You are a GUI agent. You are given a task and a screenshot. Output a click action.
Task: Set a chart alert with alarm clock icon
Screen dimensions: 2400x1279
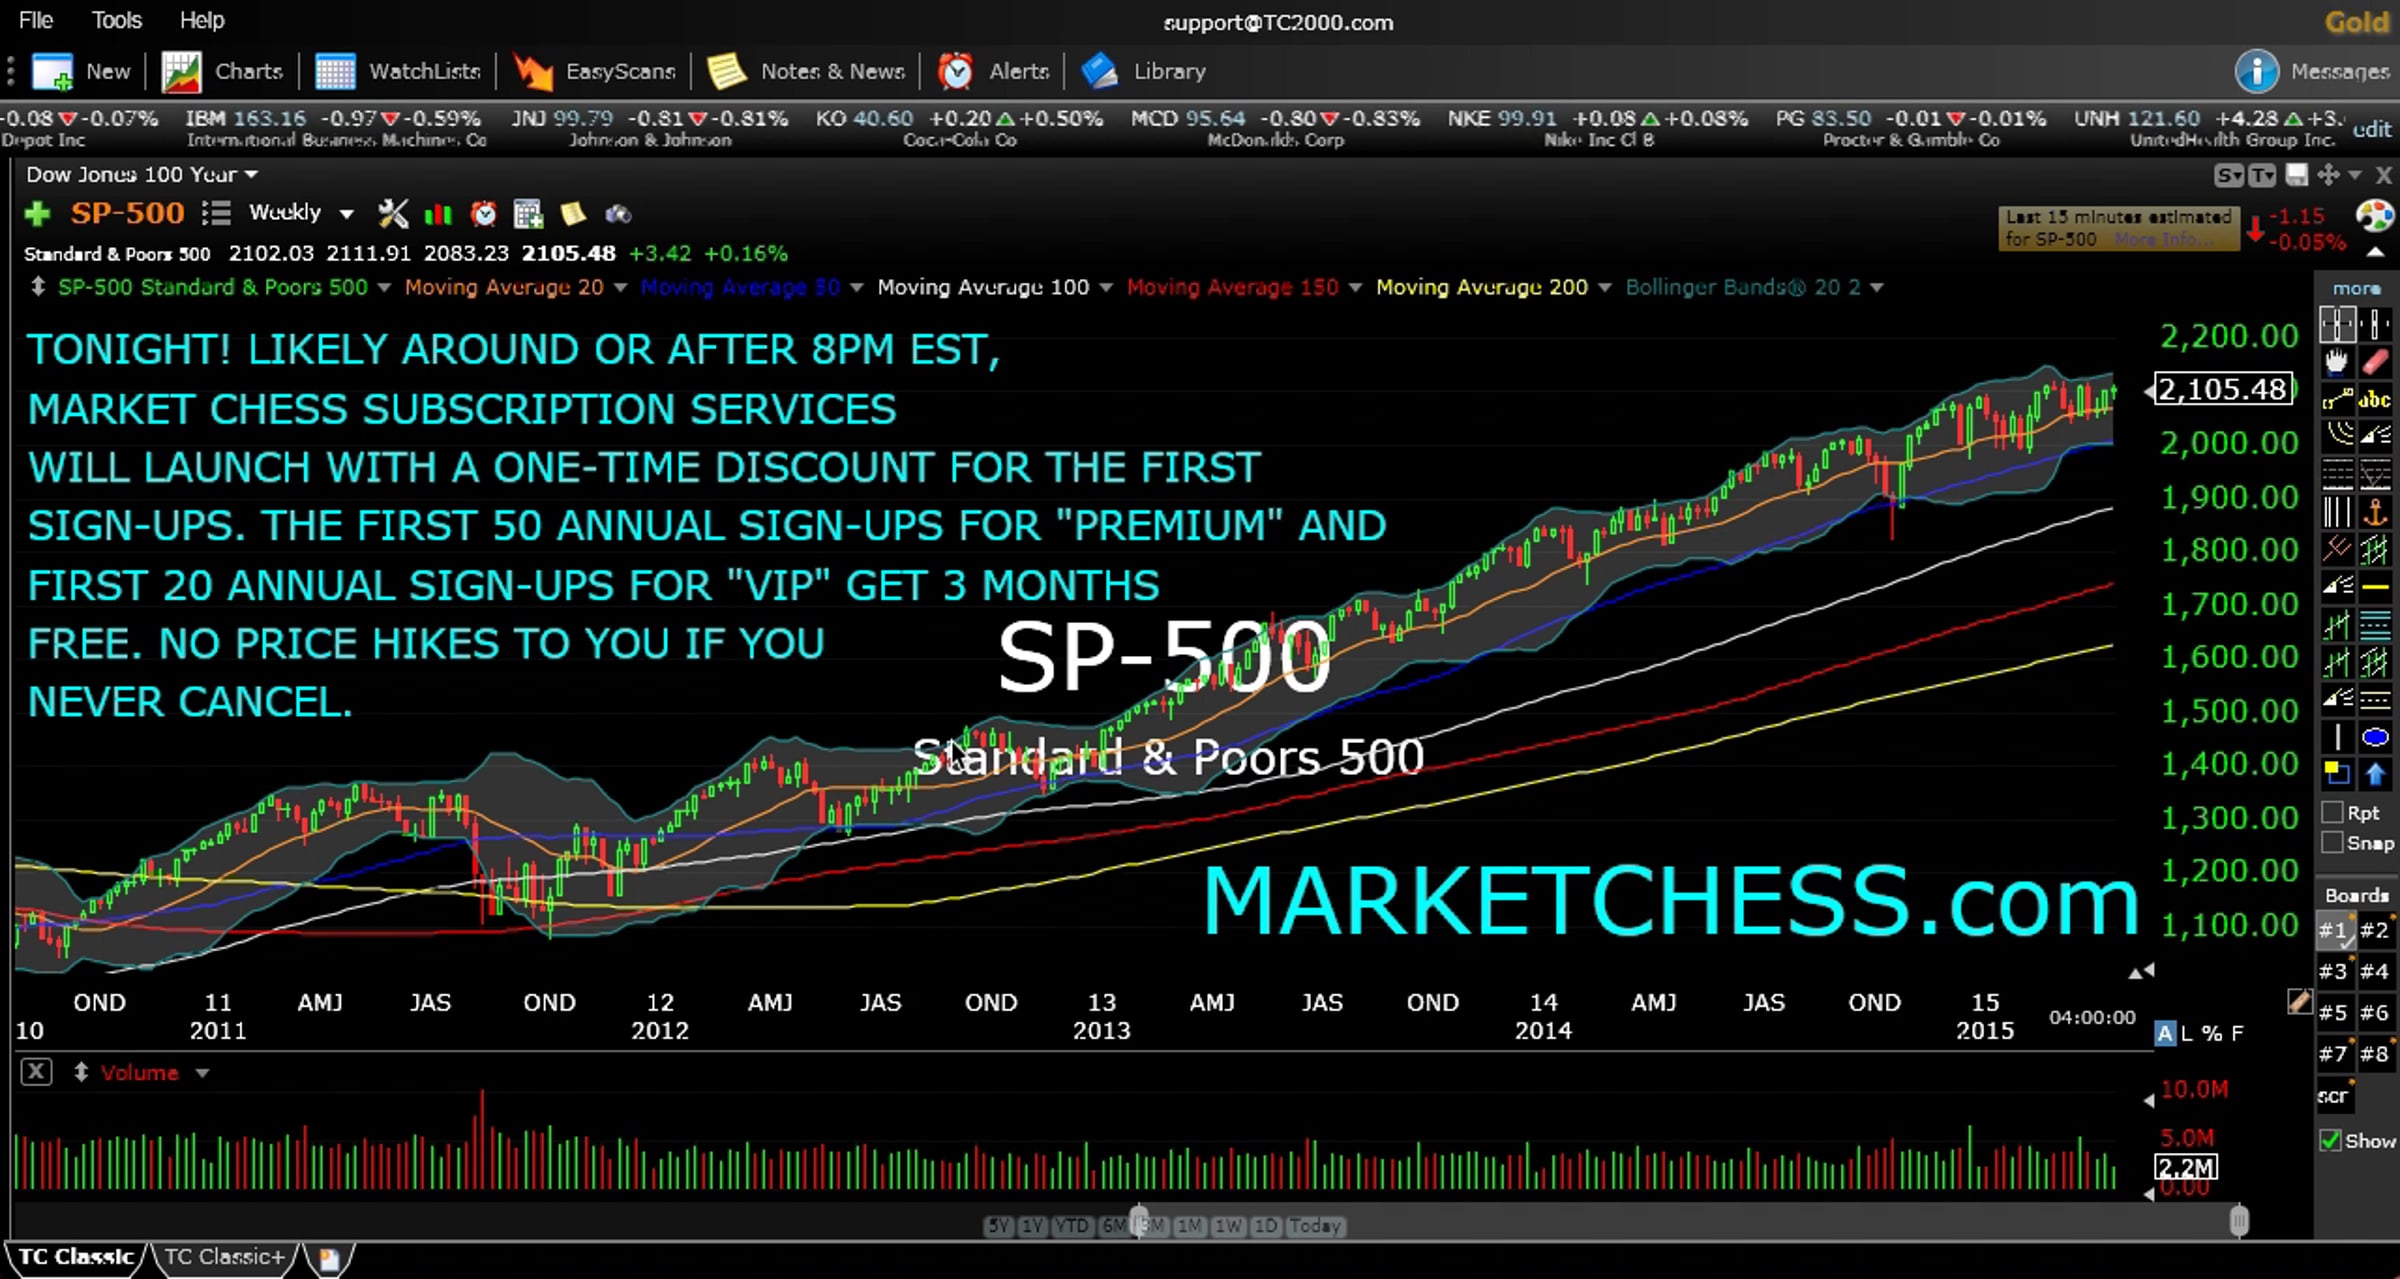(484, 213)
